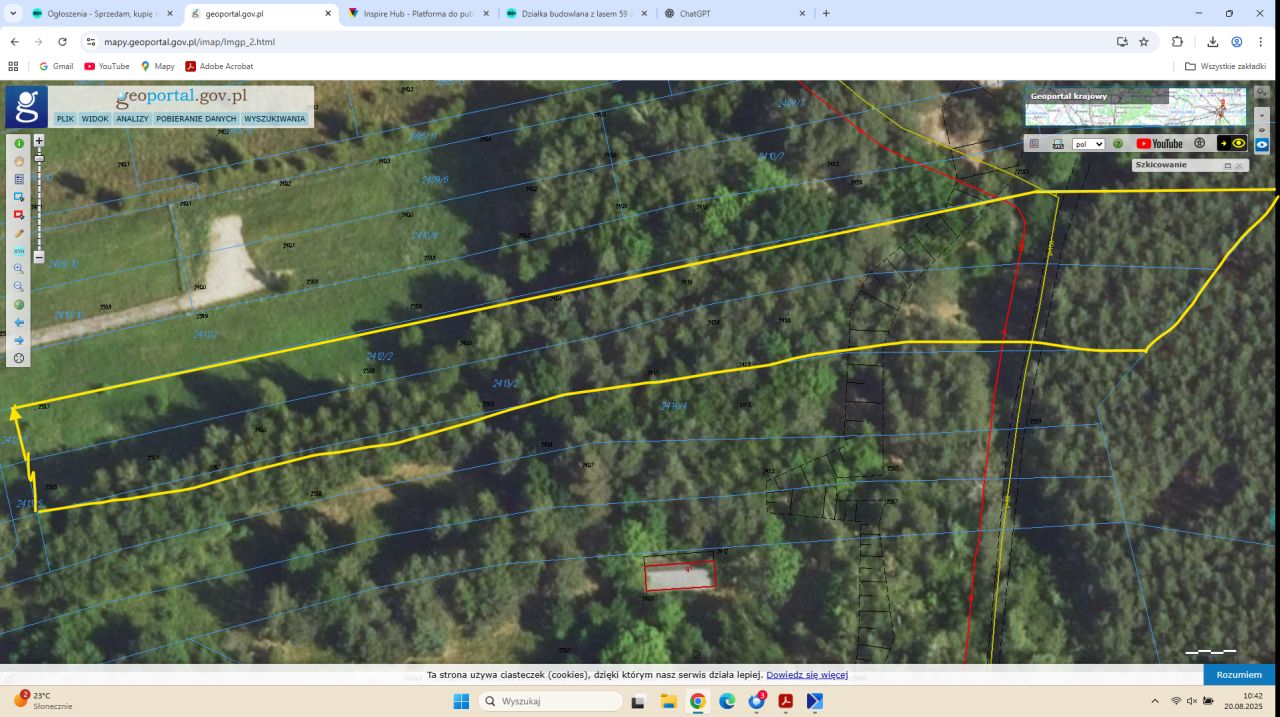Expand the system tray hidden icons chevron
Screen dimensions: 1280x717
[x=1155, y=701]
